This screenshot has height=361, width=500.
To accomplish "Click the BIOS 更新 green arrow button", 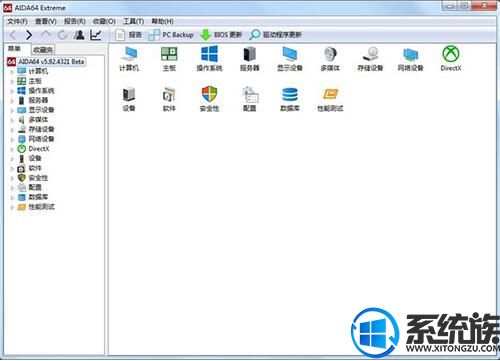I will click(x=221, y=35).
